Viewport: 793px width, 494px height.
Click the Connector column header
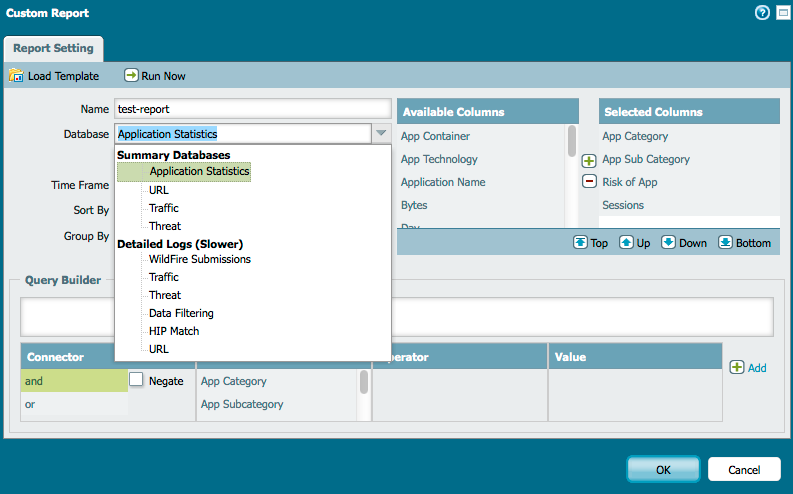point(68,356)
